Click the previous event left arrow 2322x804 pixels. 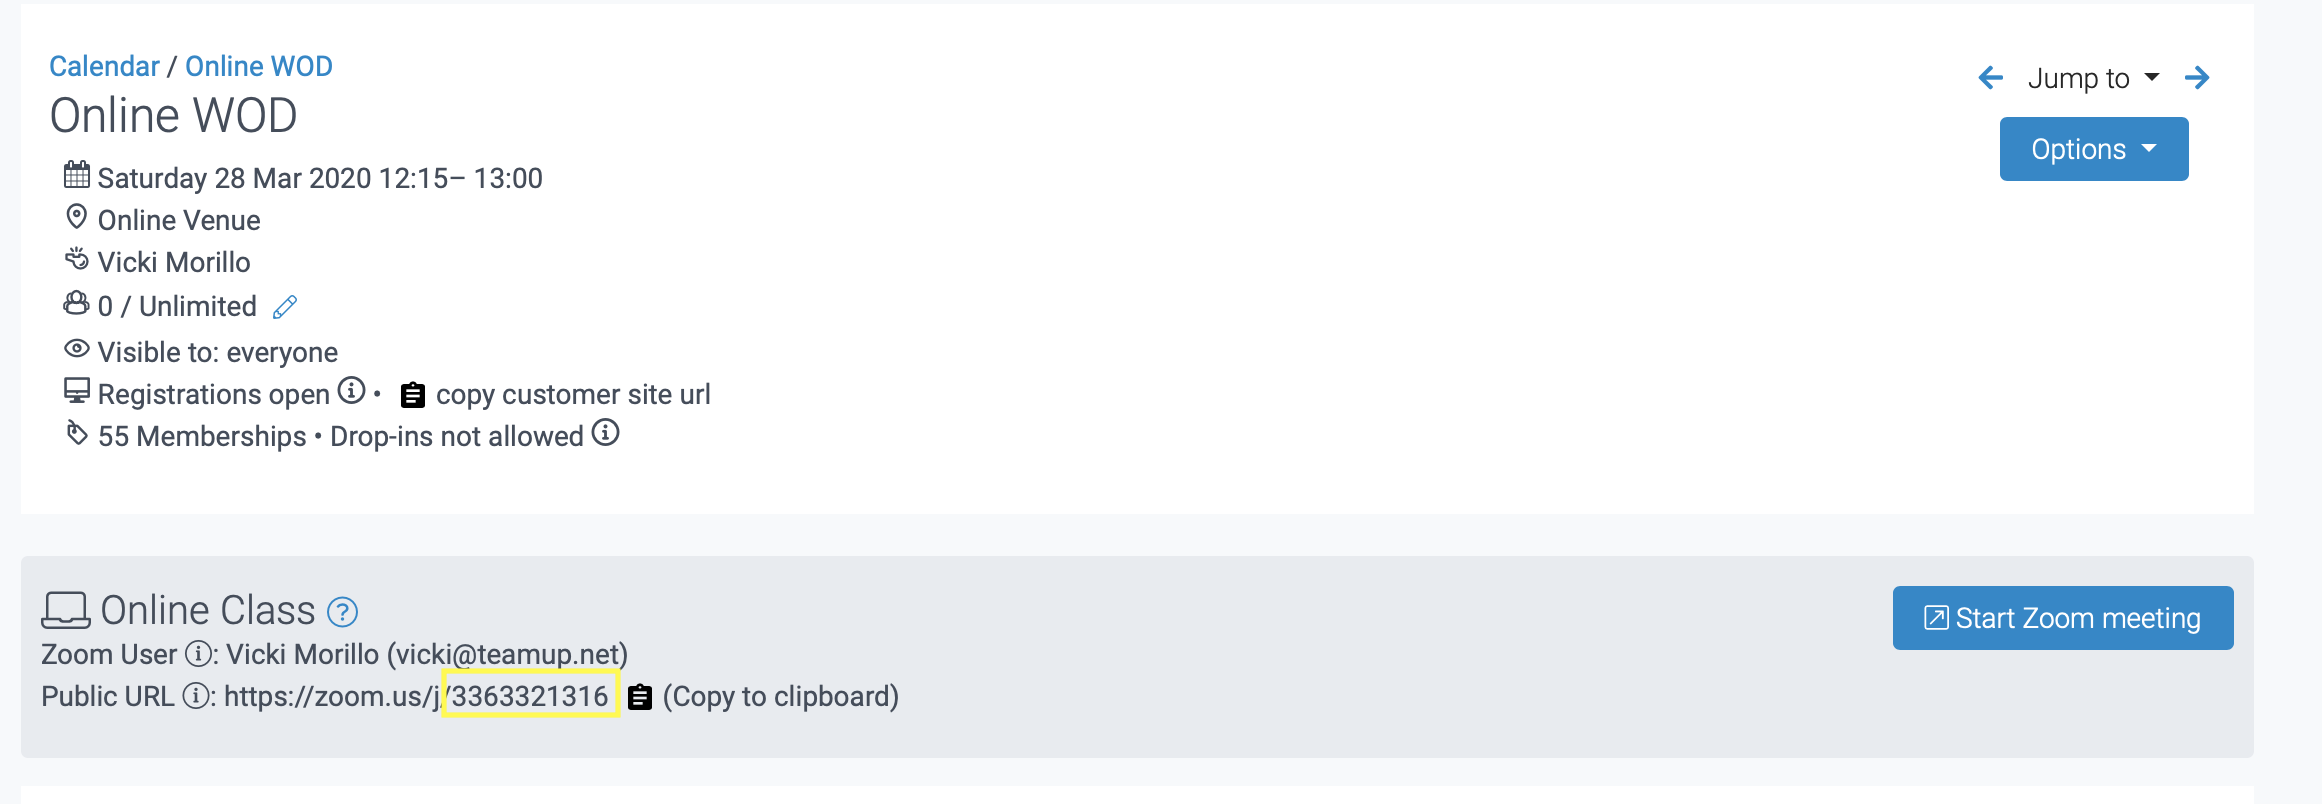(1990, 78)
